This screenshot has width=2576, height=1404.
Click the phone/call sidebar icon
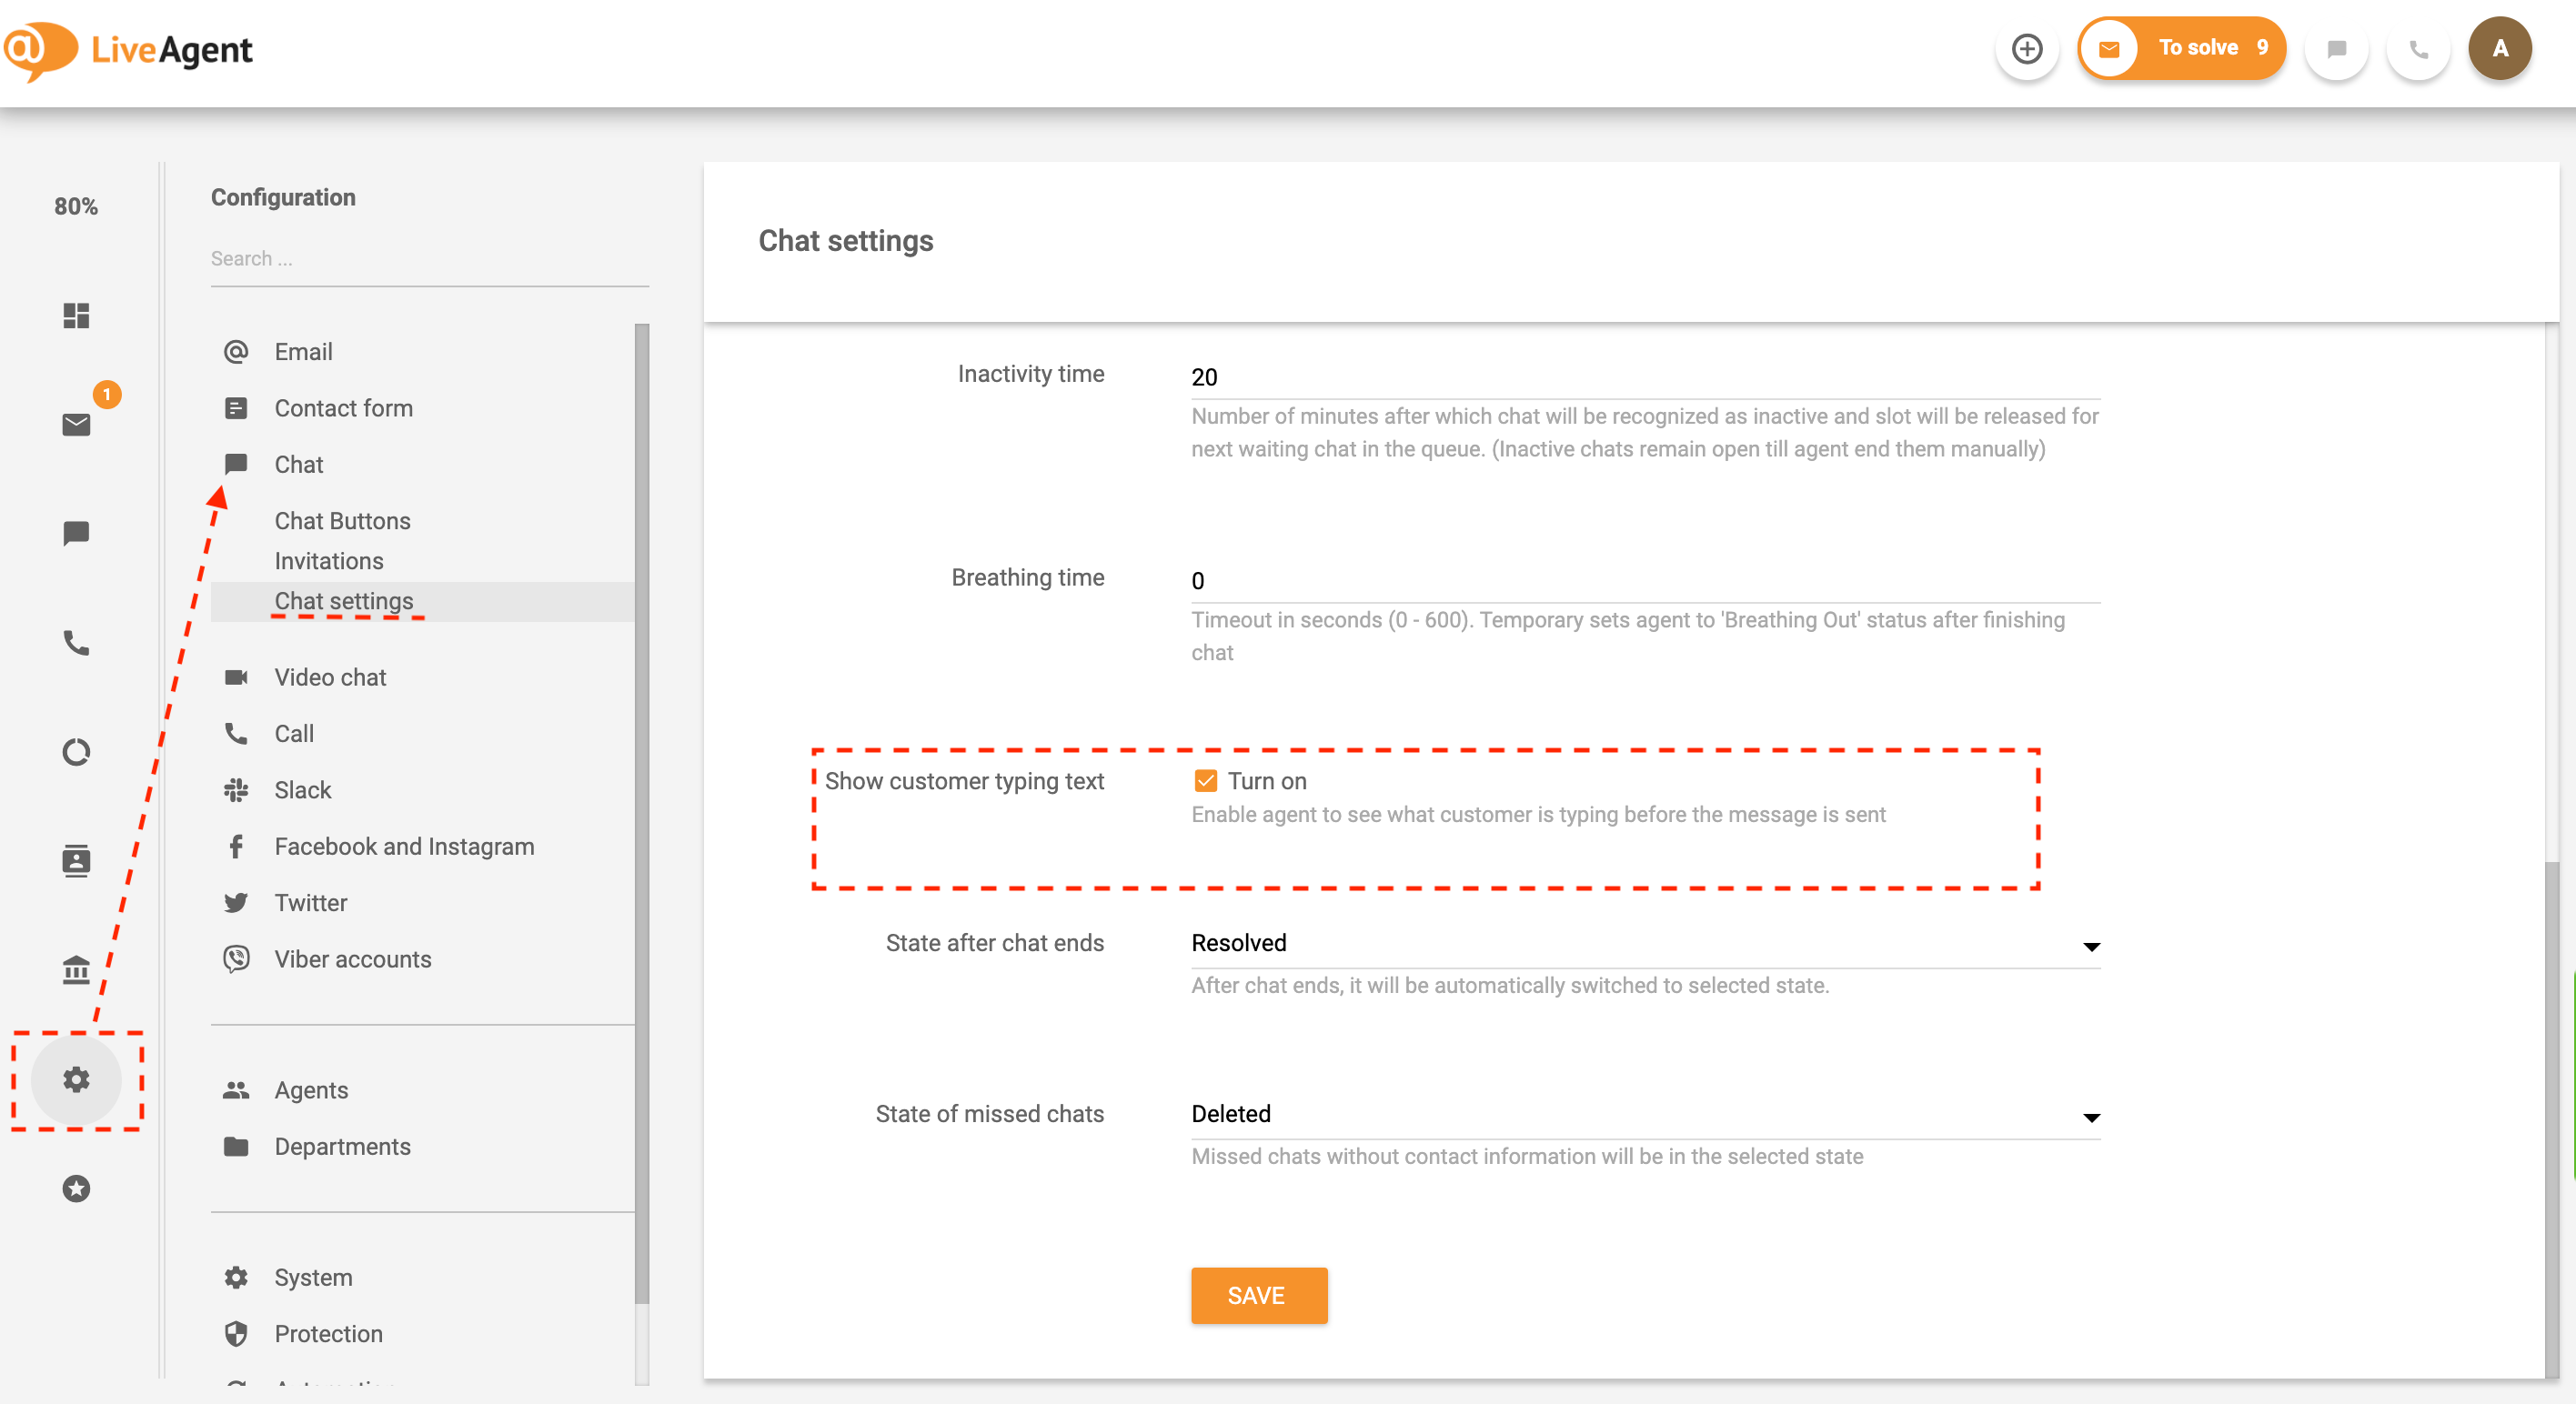tap(75, 643)
